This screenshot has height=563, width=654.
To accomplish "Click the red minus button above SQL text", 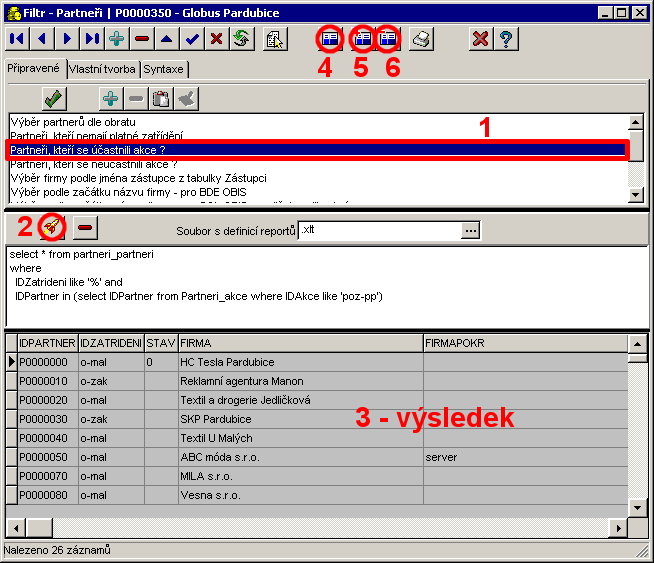I will [x=85, y=228].
